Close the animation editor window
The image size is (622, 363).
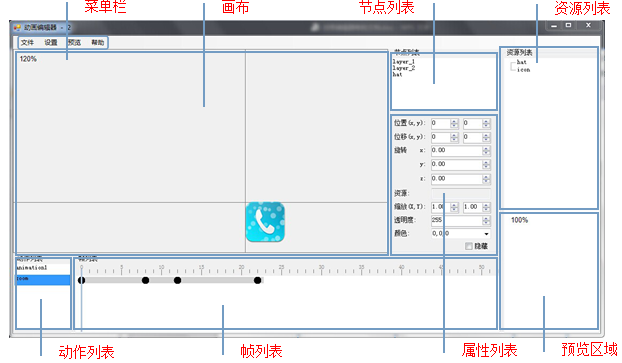click(588, 25)
